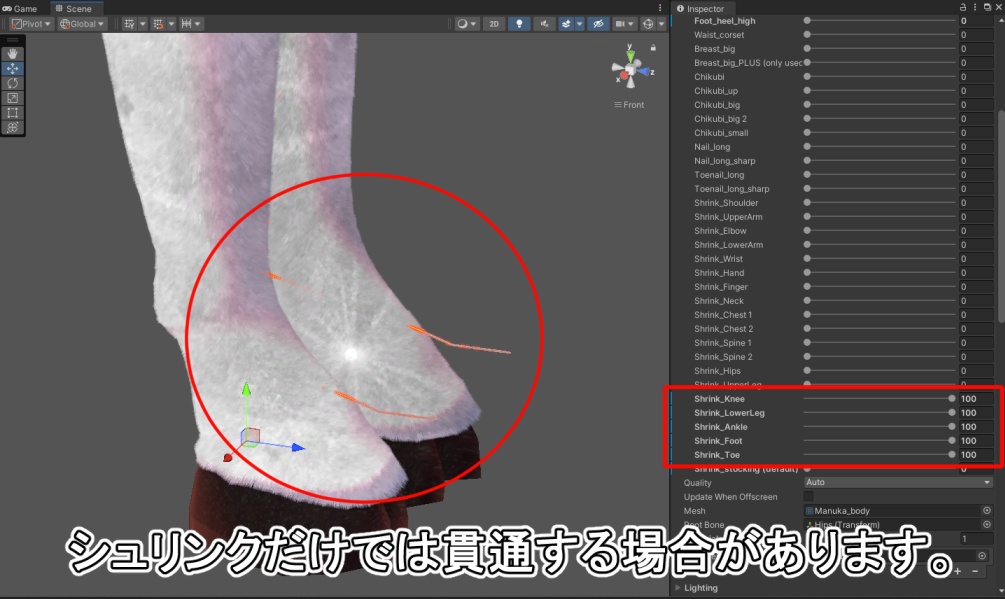Click the scene camera icon
Screen dimensions: 1005x599
tap(620, 24)
